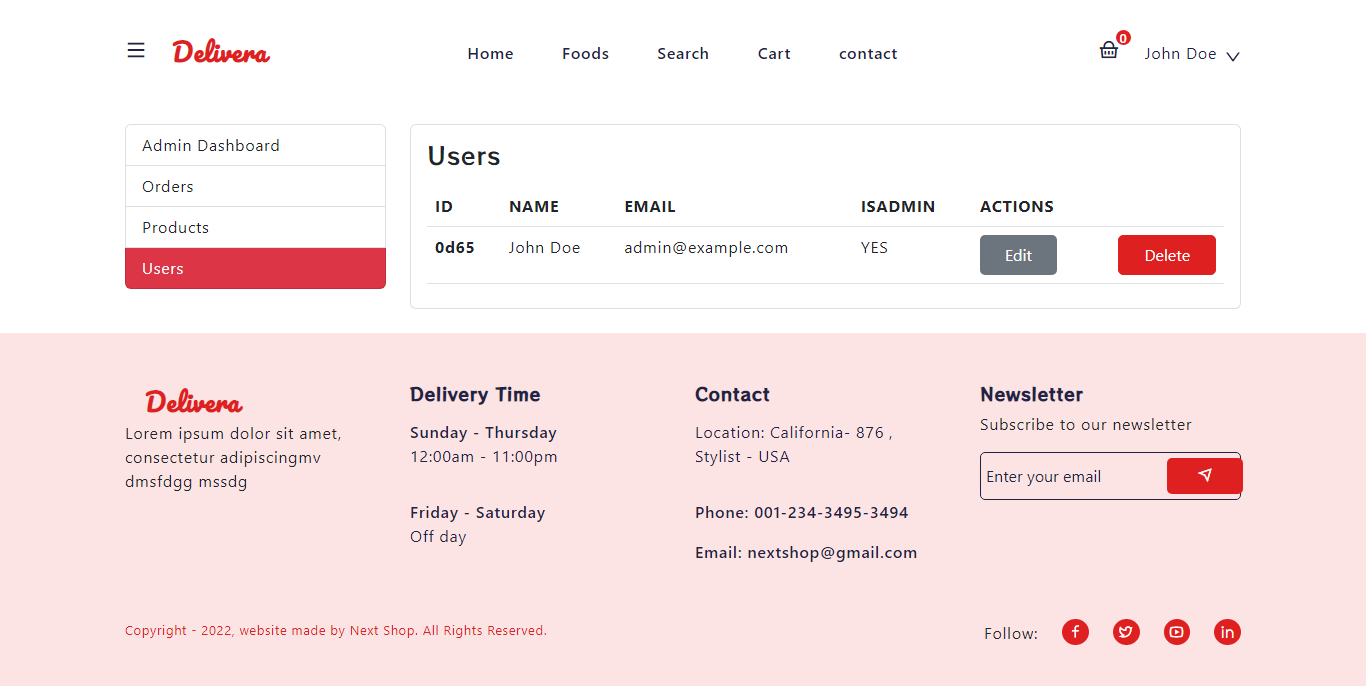Screen dimensions: 1366x686
Task: Open the hamburger navigation menu
Action: (x=136, y=50)
